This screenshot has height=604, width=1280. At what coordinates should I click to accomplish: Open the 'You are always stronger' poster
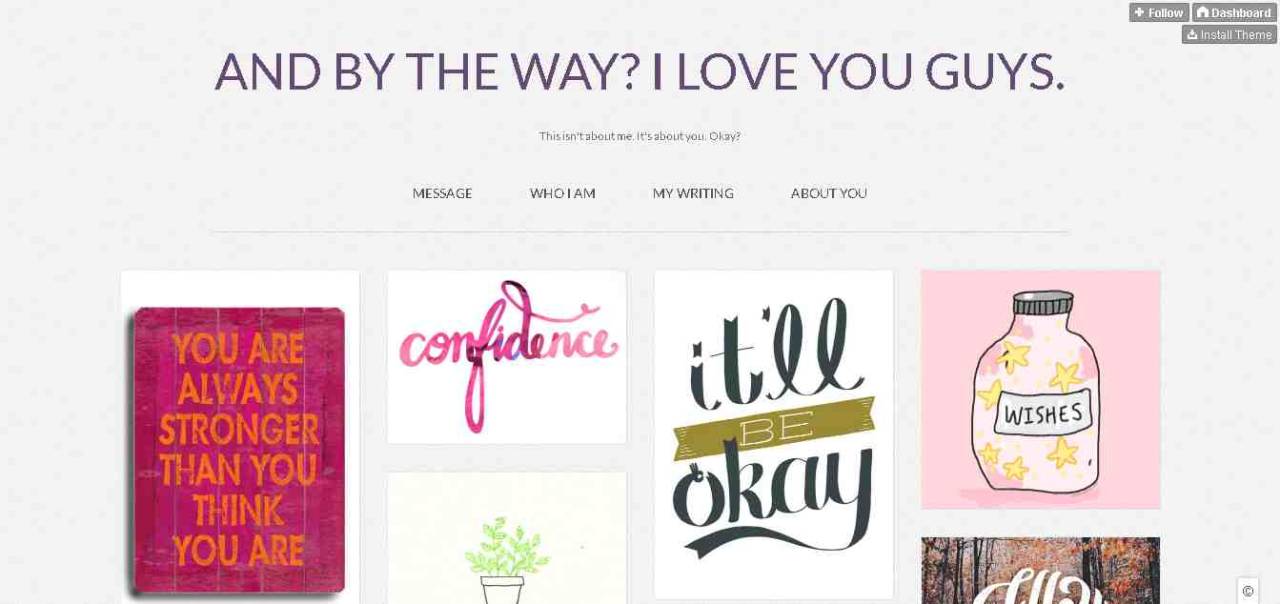[x=240, y=438]
